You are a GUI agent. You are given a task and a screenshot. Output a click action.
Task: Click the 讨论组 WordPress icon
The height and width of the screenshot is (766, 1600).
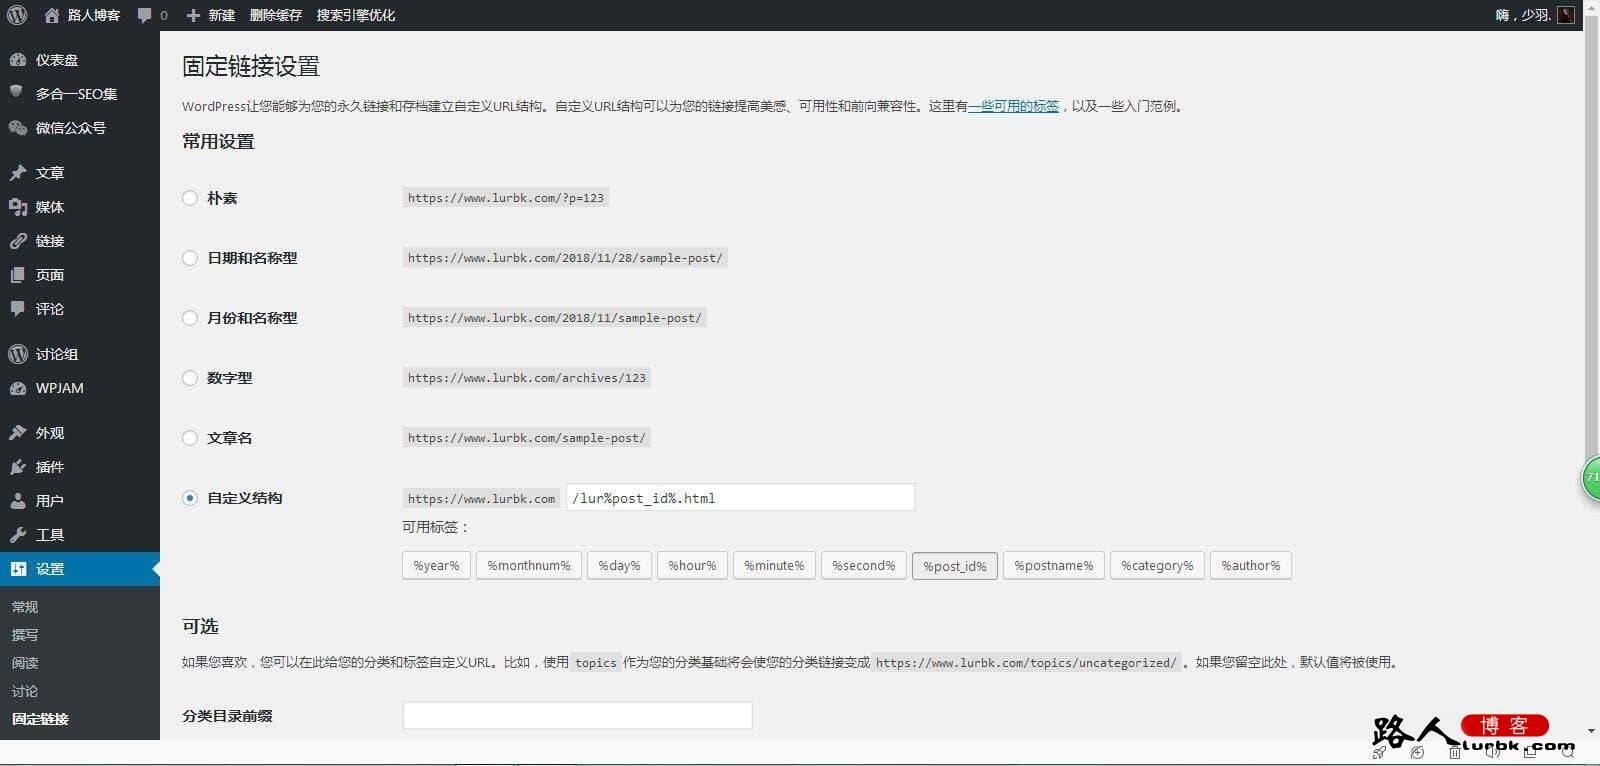[18, 354]
